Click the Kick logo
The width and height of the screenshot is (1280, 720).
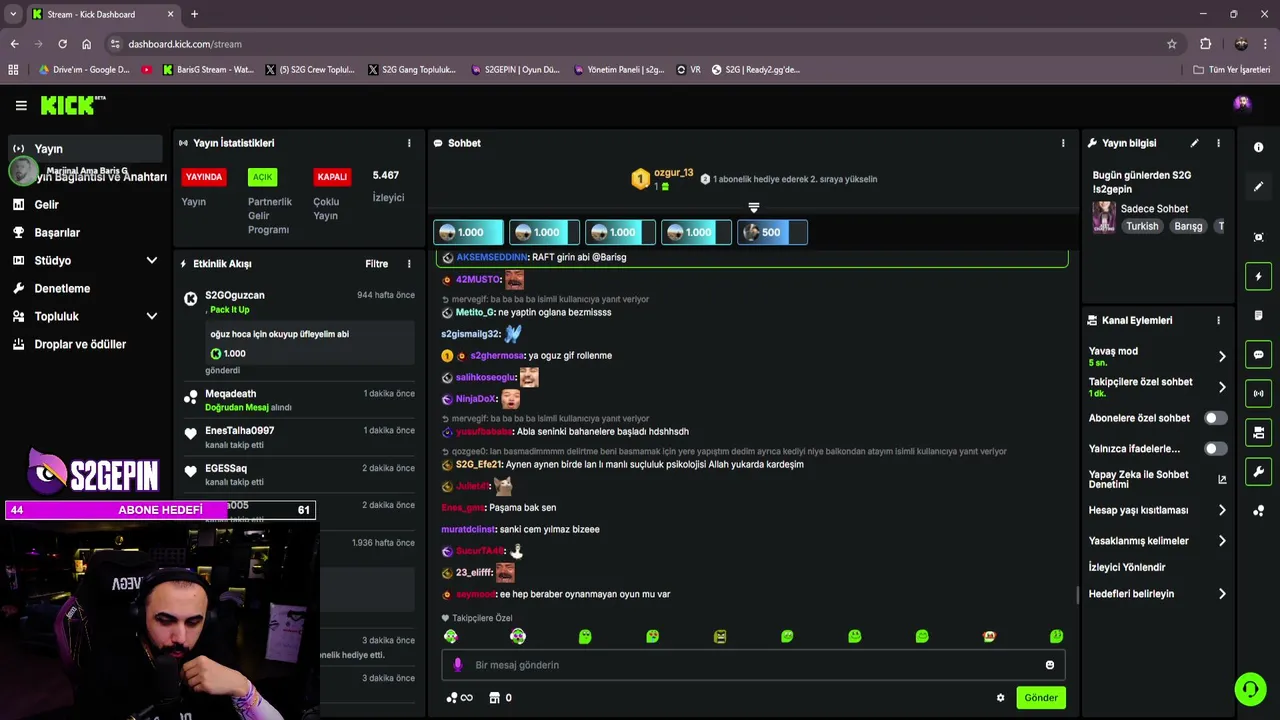coord(72,105)
